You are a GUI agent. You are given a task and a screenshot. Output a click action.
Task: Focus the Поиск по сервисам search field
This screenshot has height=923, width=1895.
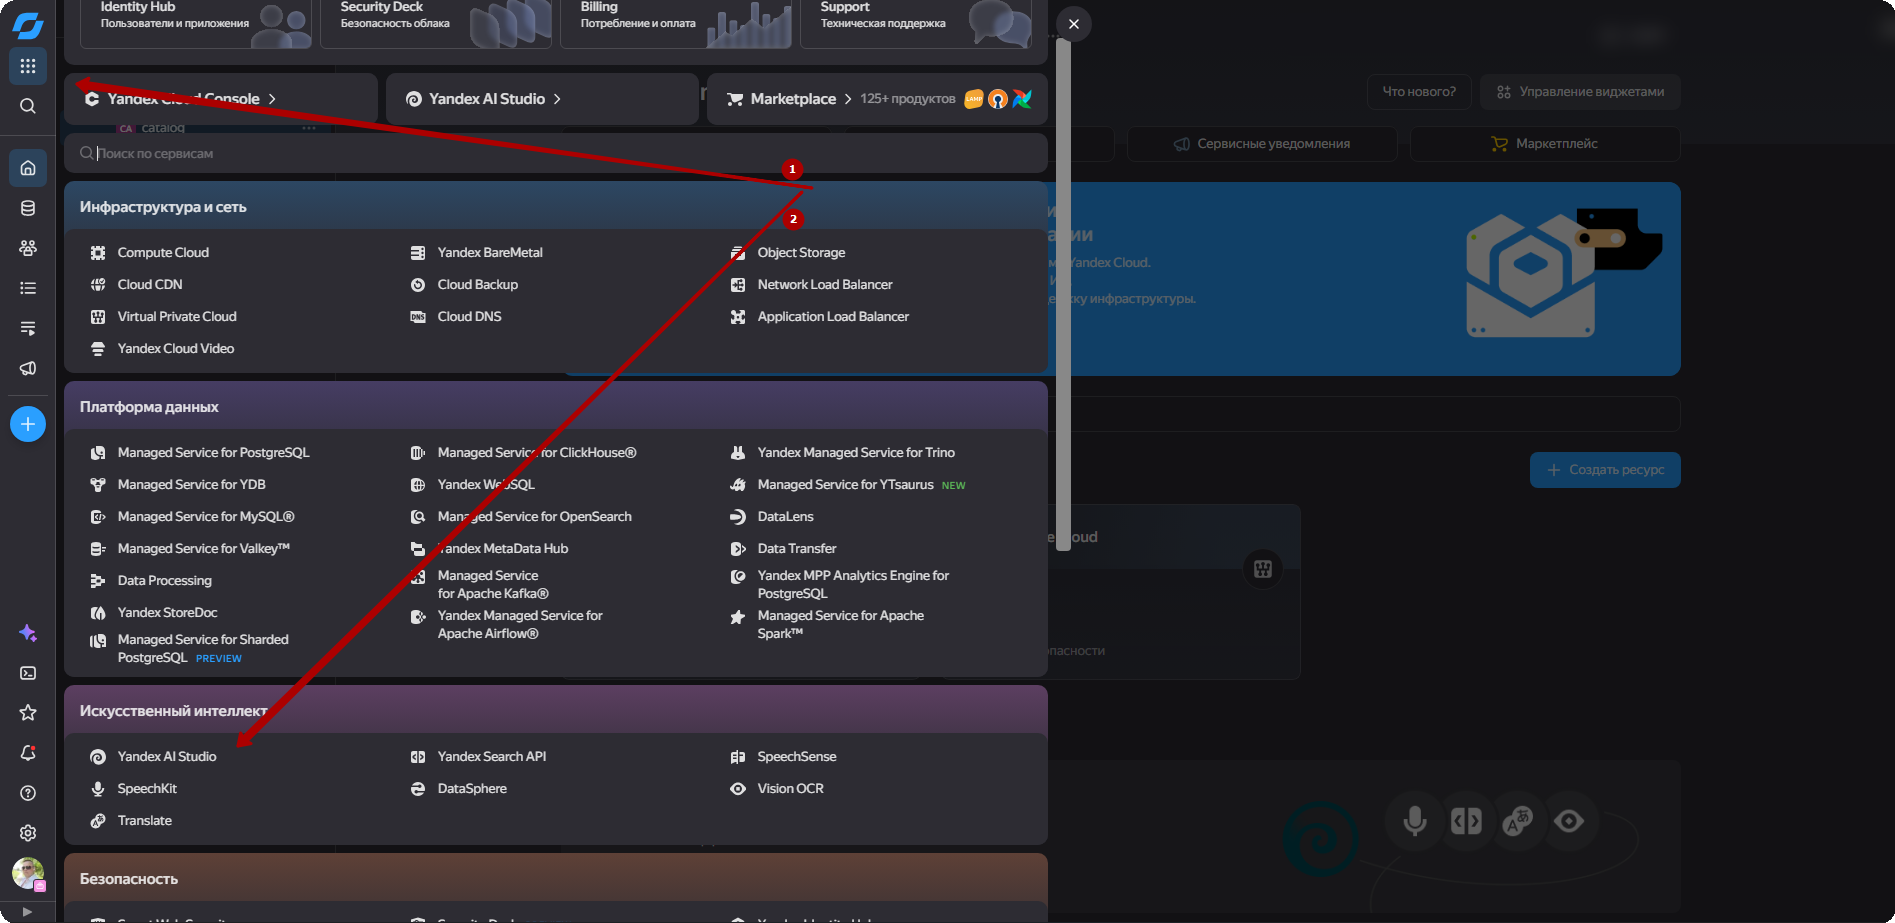pos(556,154)
